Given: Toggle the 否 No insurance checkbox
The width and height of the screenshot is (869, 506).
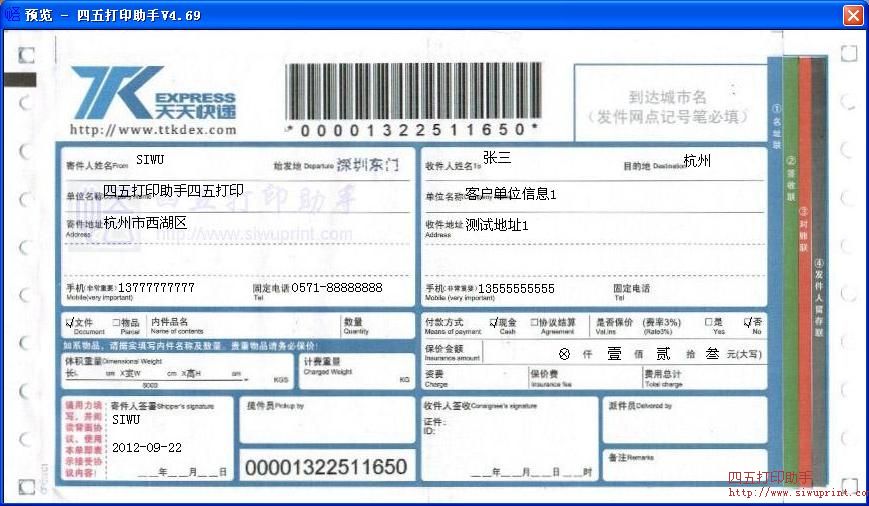Looking at the screenshot, I should click(747, 323).
